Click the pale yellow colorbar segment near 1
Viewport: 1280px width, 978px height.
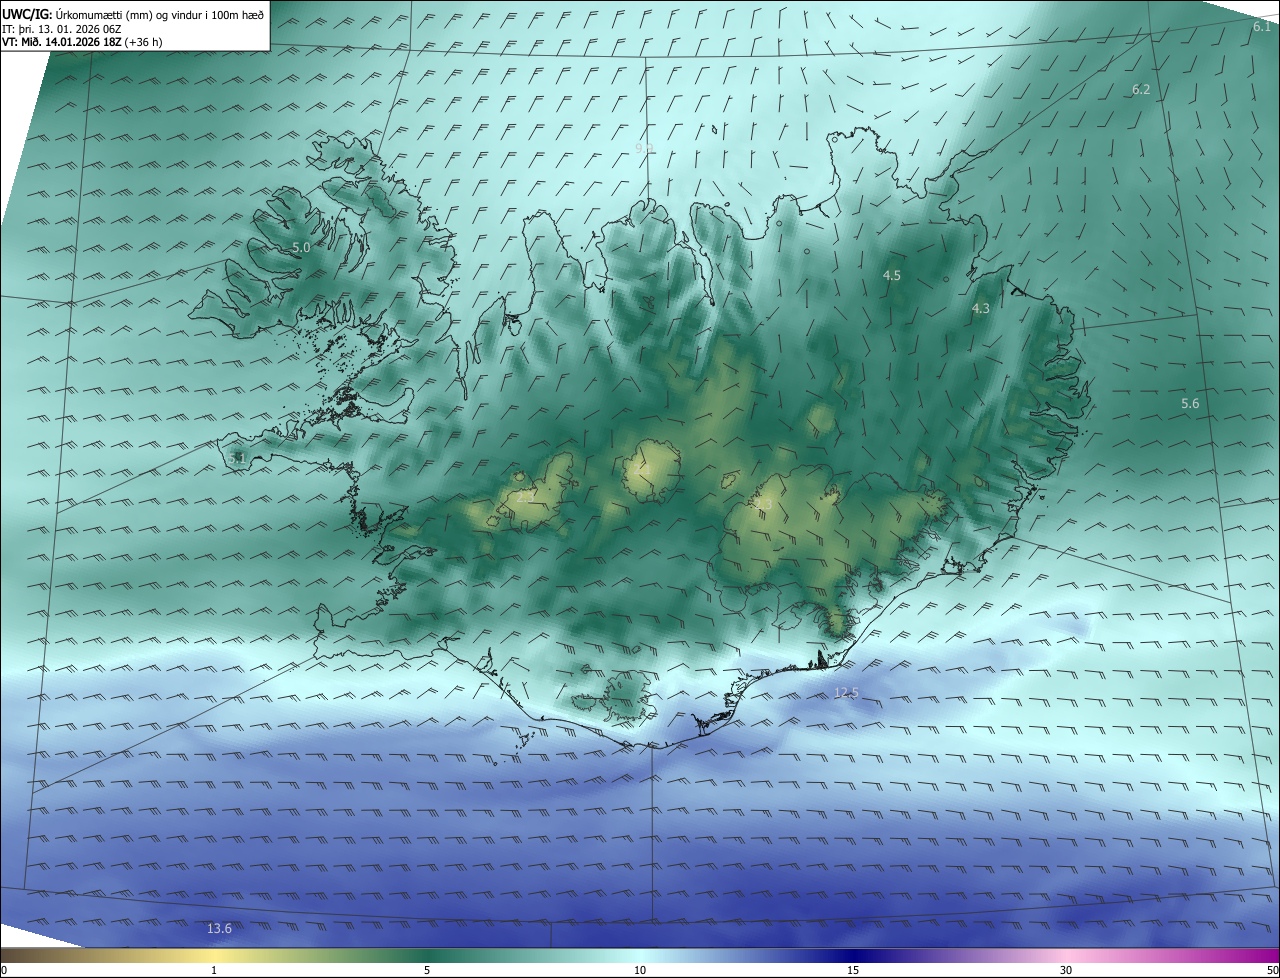(x=214, y=955)
